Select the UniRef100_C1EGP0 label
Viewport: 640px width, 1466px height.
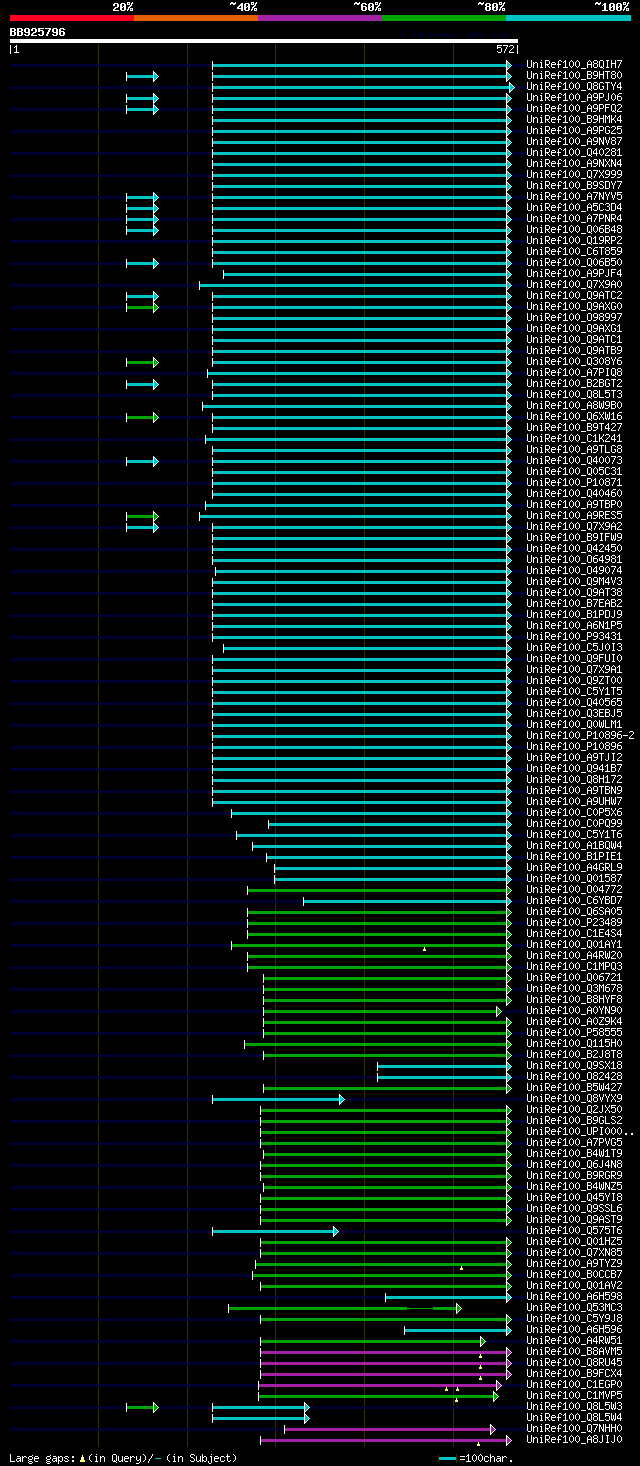[574, 1385]
